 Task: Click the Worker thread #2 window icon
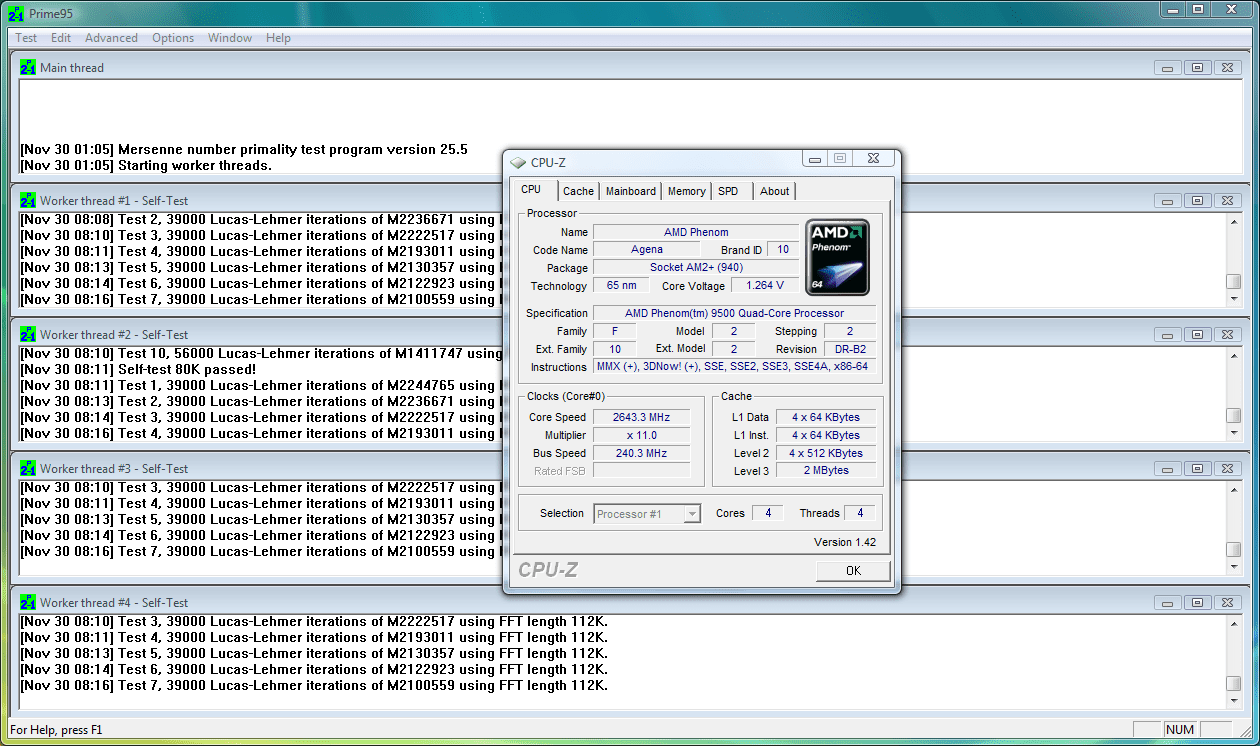28,335
